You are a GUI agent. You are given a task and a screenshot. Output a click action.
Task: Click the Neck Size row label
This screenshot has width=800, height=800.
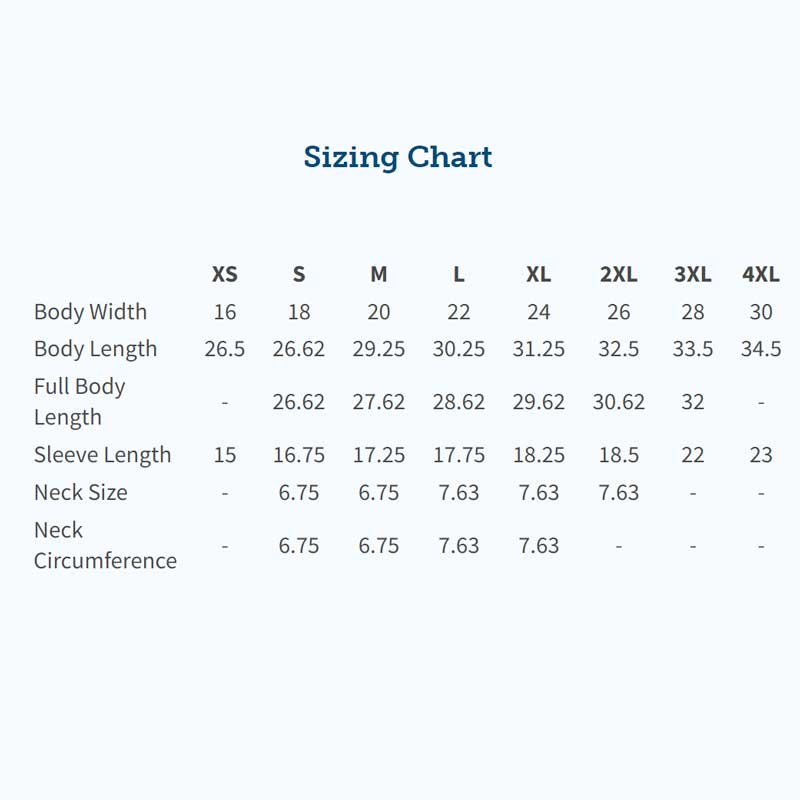pyautogui.click(x=80, y=492)
